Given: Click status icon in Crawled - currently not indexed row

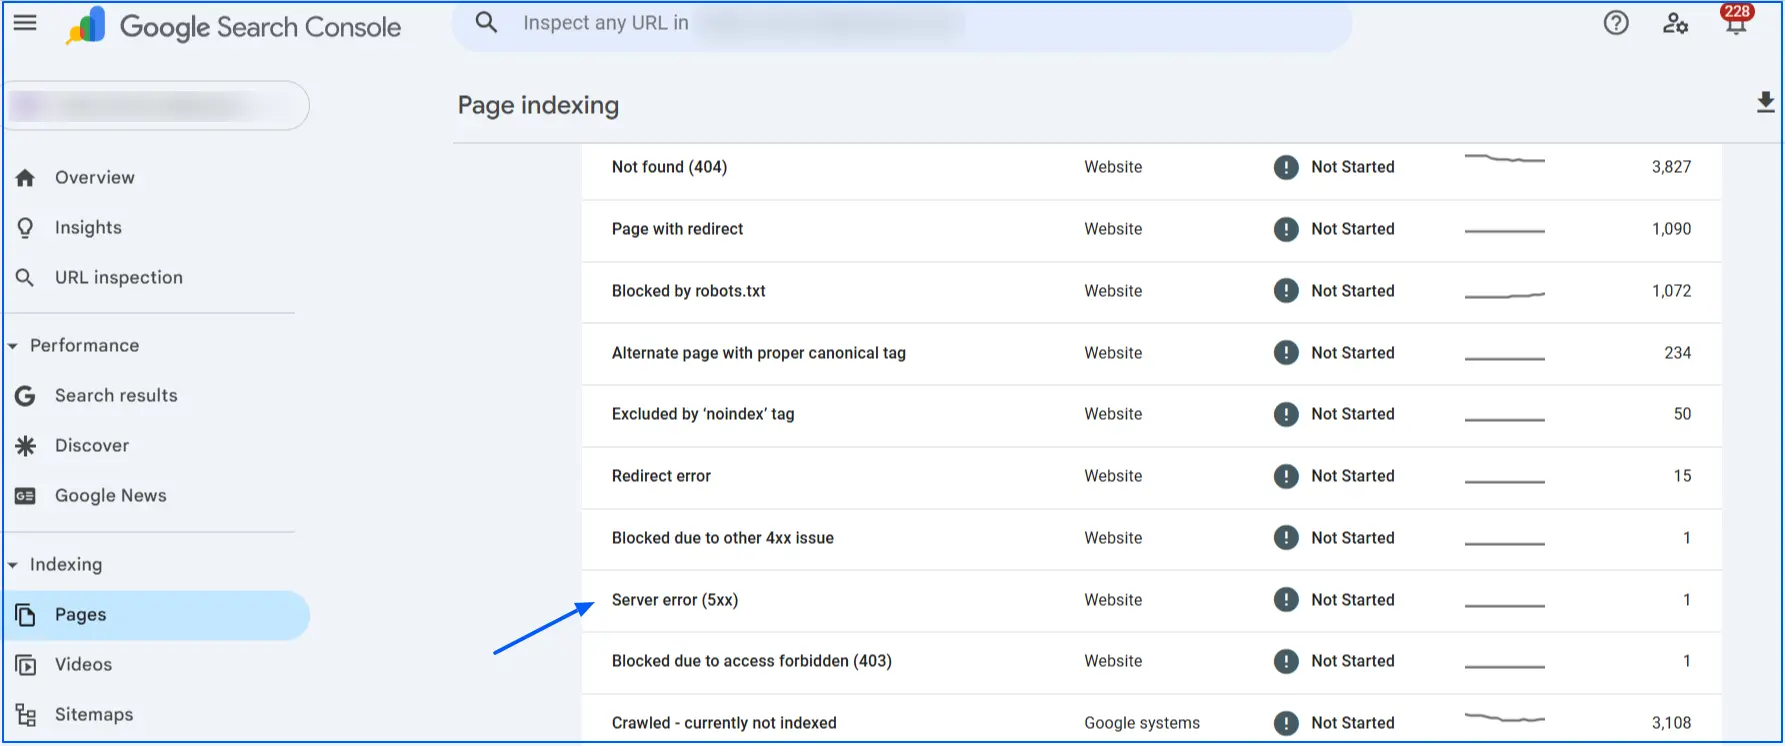Looking at the screenshot, I should tap(1286, 723).
